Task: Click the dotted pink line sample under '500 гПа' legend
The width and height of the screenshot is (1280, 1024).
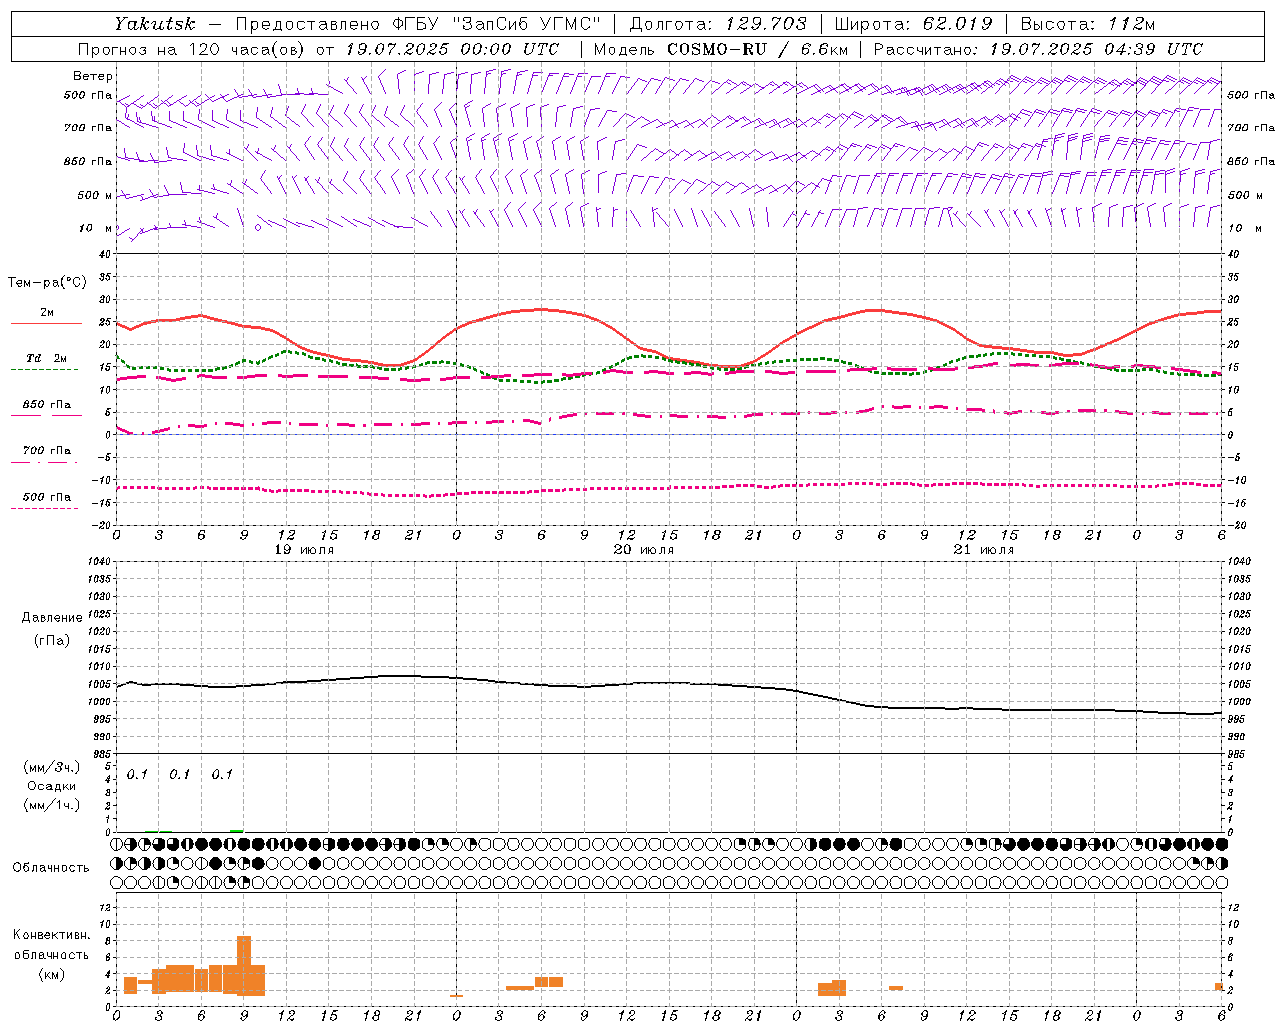Action: click(x=44, y=508)
